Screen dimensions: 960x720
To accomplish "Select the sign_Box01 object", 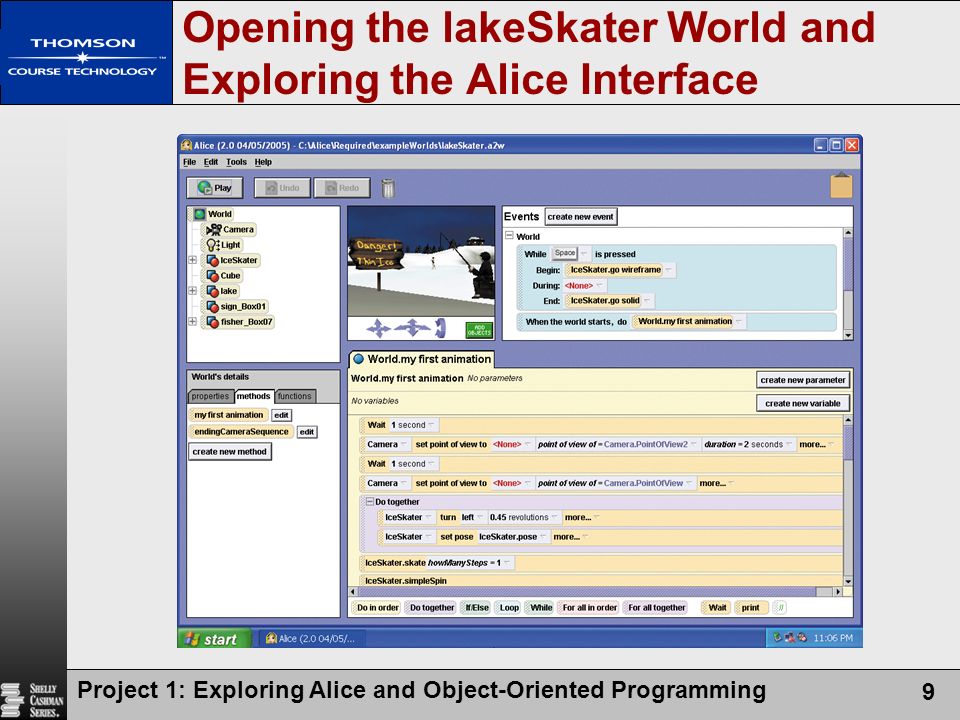I will (x=236, y=306).
